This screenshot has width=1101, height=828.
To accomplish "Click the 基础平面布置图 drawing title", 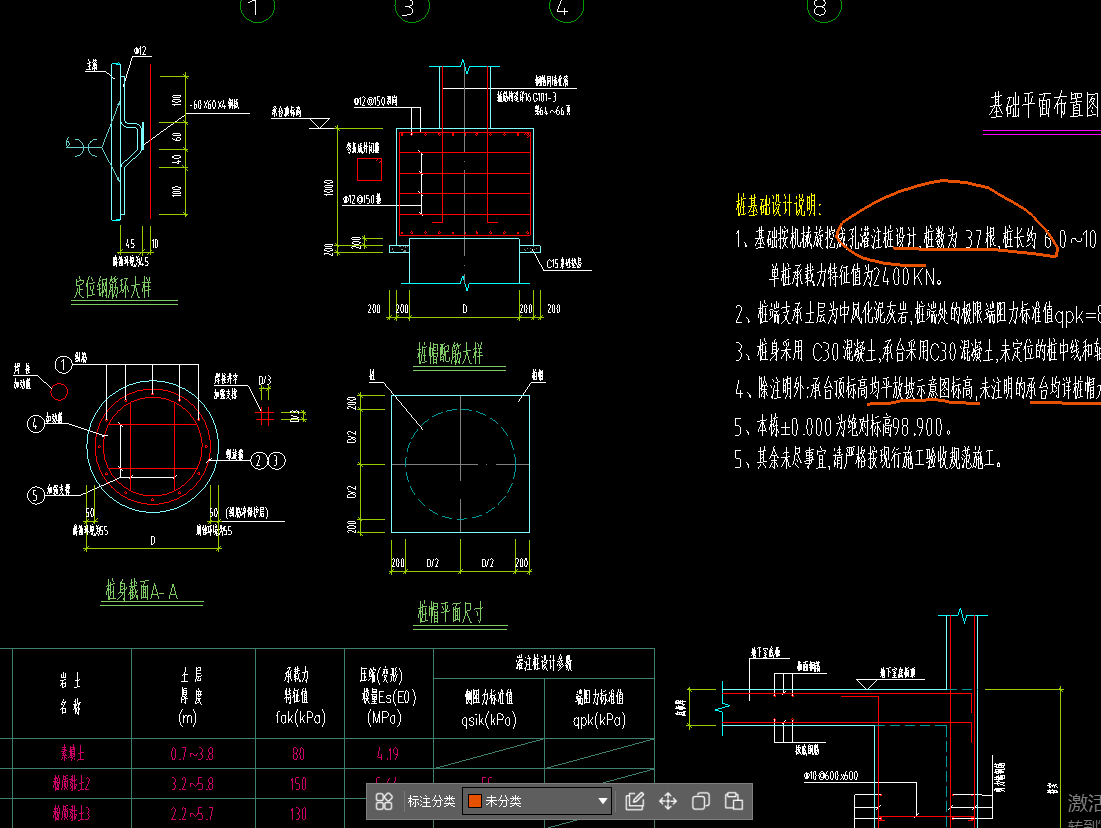I will (x=1044, y=105).
